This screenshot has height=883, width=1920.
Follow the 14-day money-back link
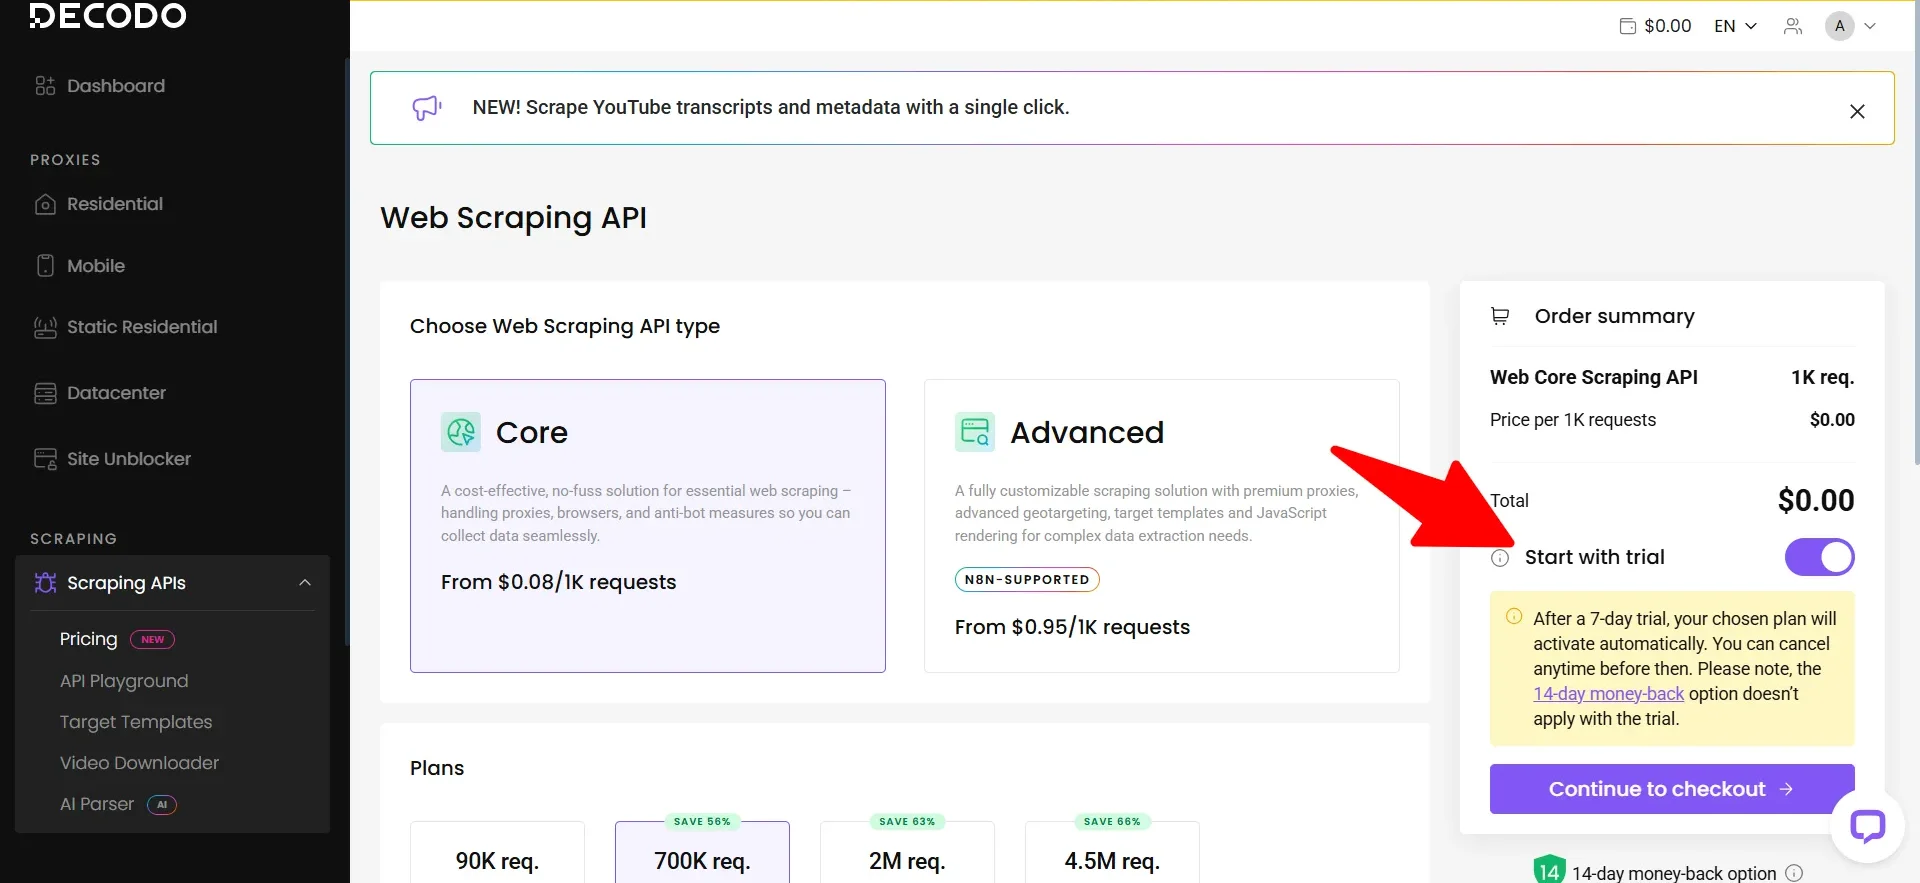(x=1608, y=694)
